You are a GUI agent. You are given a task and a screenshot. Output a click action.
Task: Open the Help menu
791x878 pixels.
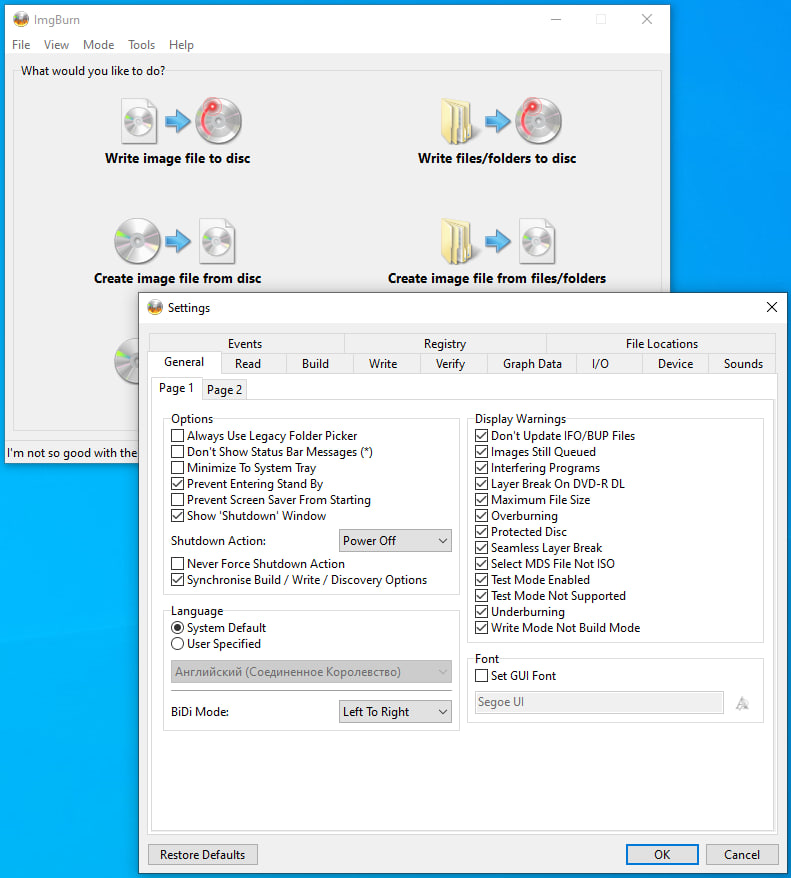(181, 45)
